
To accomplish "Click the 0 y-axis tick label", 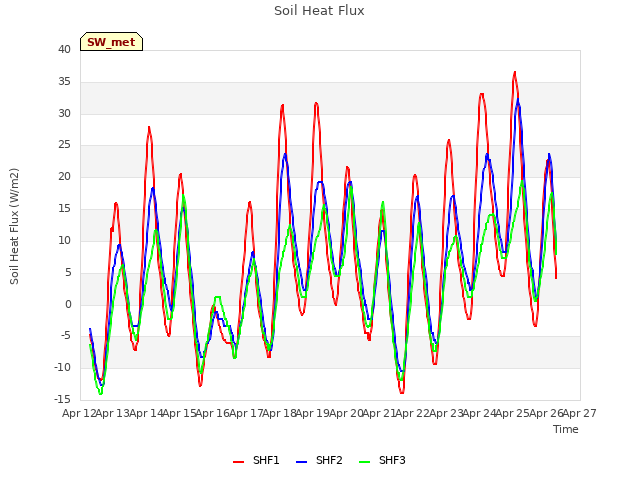I will pyautogui.click(x=68, y=304).
